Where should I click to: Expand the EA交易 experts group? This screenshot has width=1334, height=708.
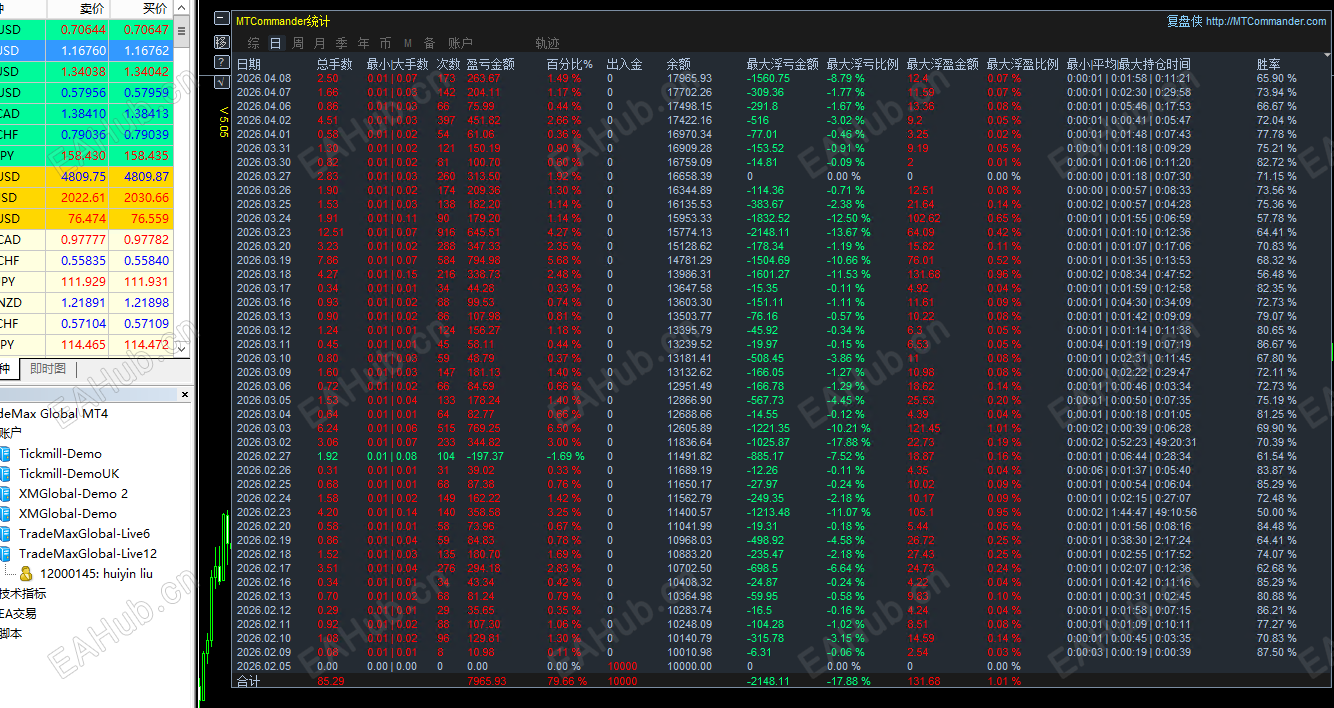[18, 613]
